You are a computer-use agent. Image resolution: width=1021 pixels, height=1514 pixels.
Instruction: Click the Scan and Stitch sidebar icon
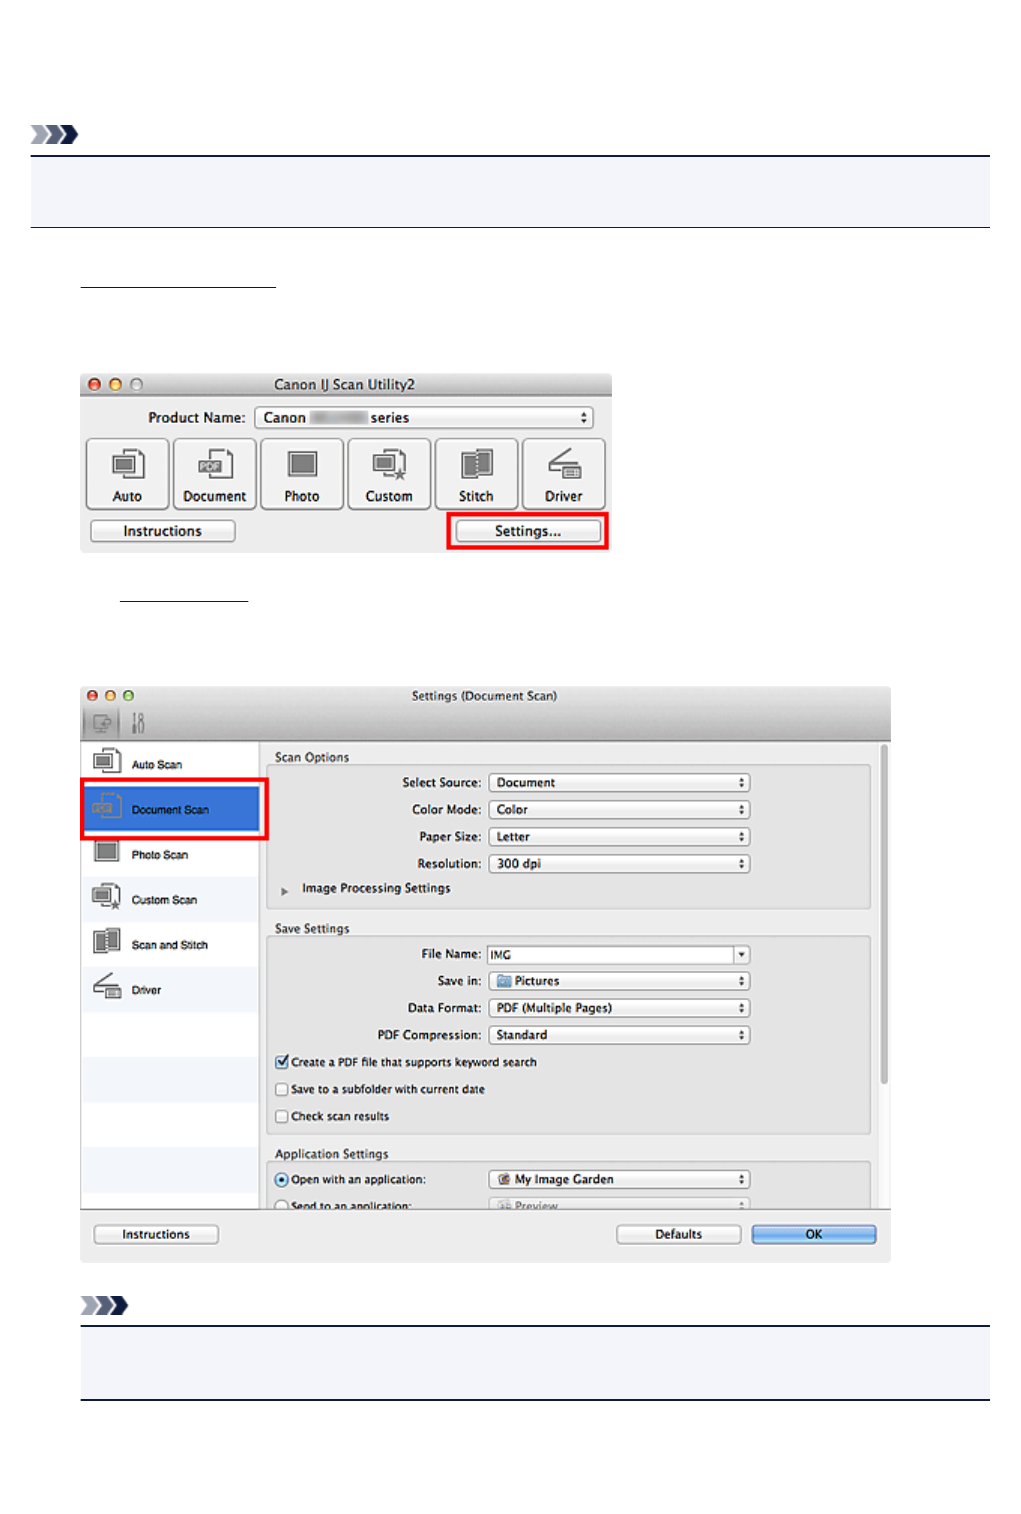coord(107,941)
